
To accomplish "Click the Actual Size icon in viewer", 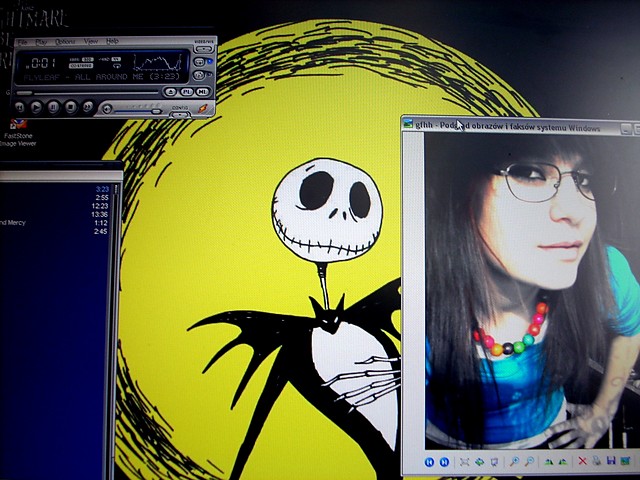I will tap(479, 462).
